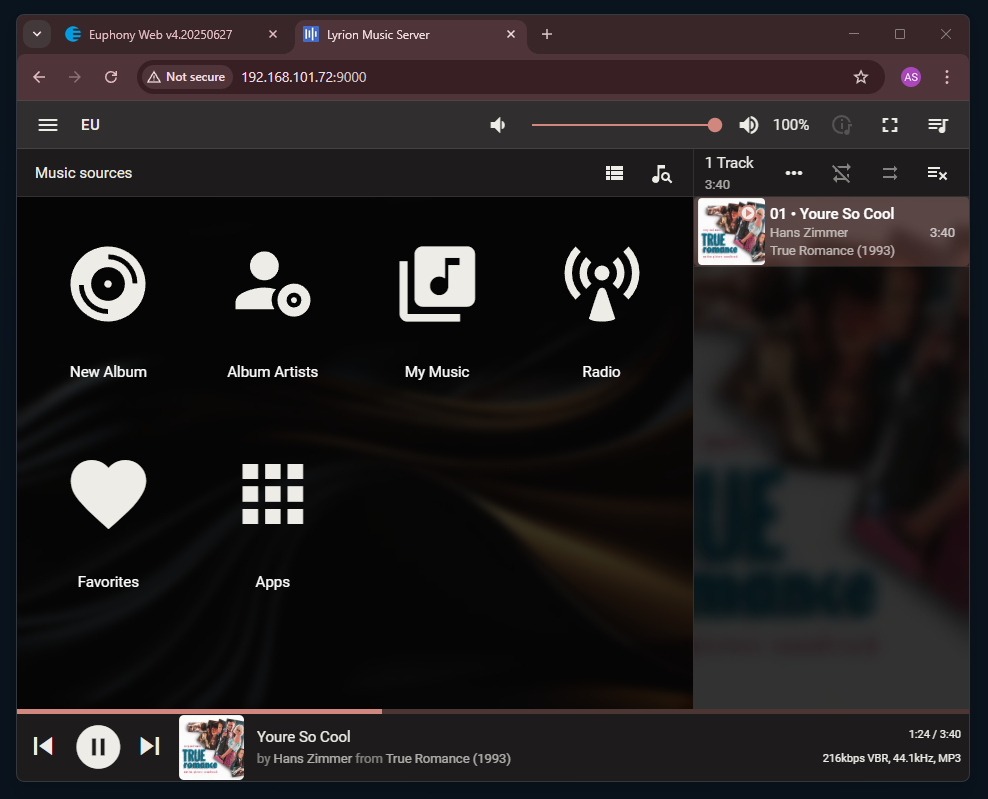
Task: Bookmark this page with the star
Action: click(861, 77)
